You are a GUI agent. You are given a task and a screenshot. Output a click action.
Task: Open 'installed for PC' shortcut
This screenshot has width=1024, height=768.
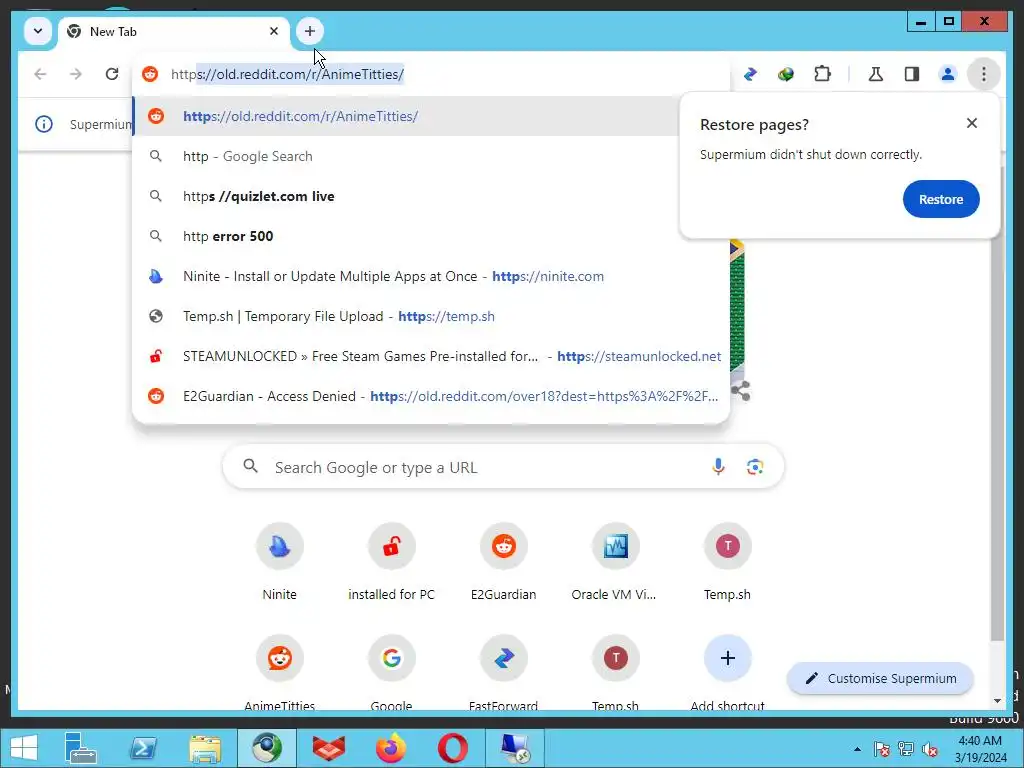pos(391,563)
